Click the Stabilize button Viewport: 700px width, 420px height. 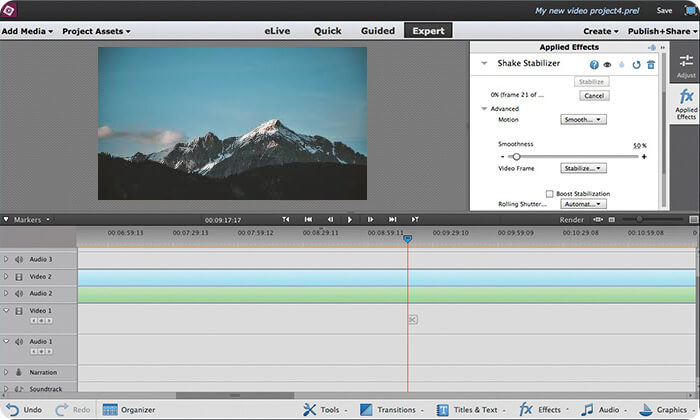click(591, 82)
